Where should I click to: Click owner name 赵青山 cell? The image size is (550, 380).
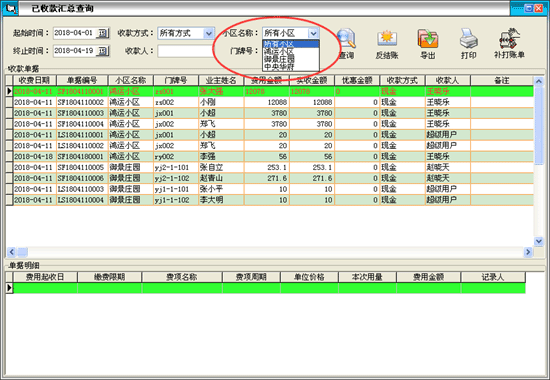(221, 178)
